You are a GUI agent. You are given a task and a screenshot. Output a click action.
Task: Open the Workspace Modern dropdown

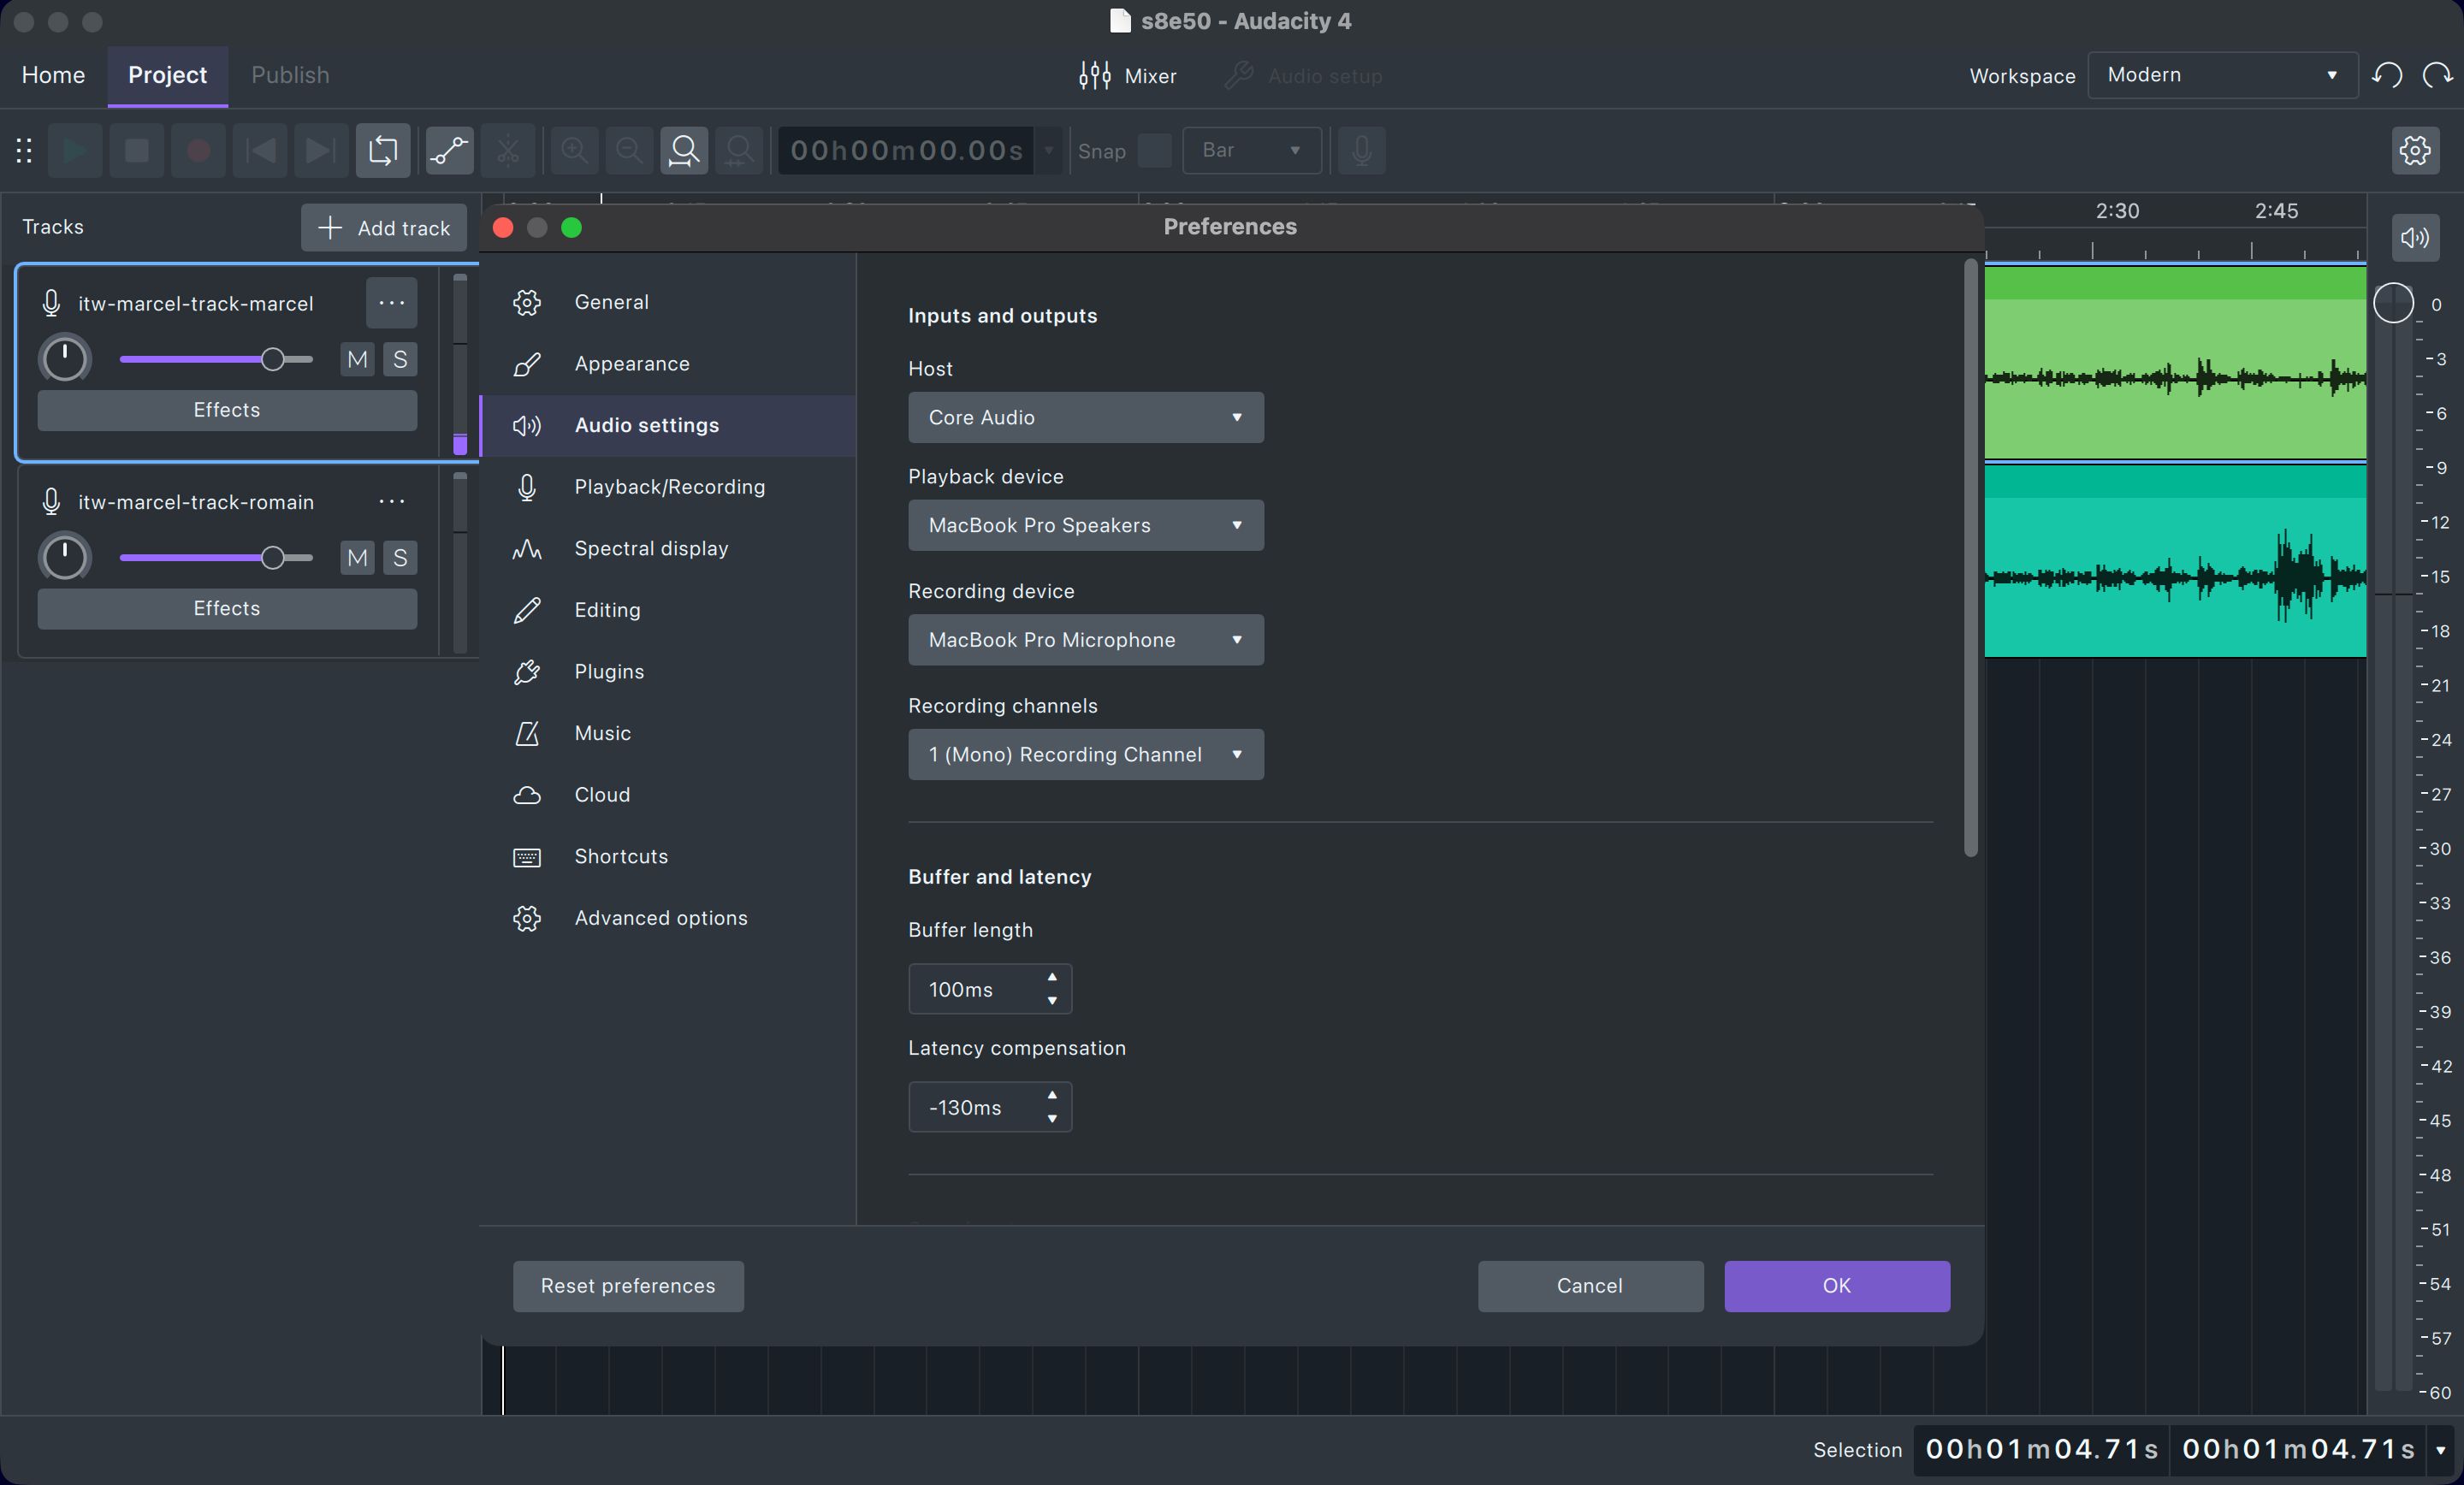click(x=2222, y=74)
